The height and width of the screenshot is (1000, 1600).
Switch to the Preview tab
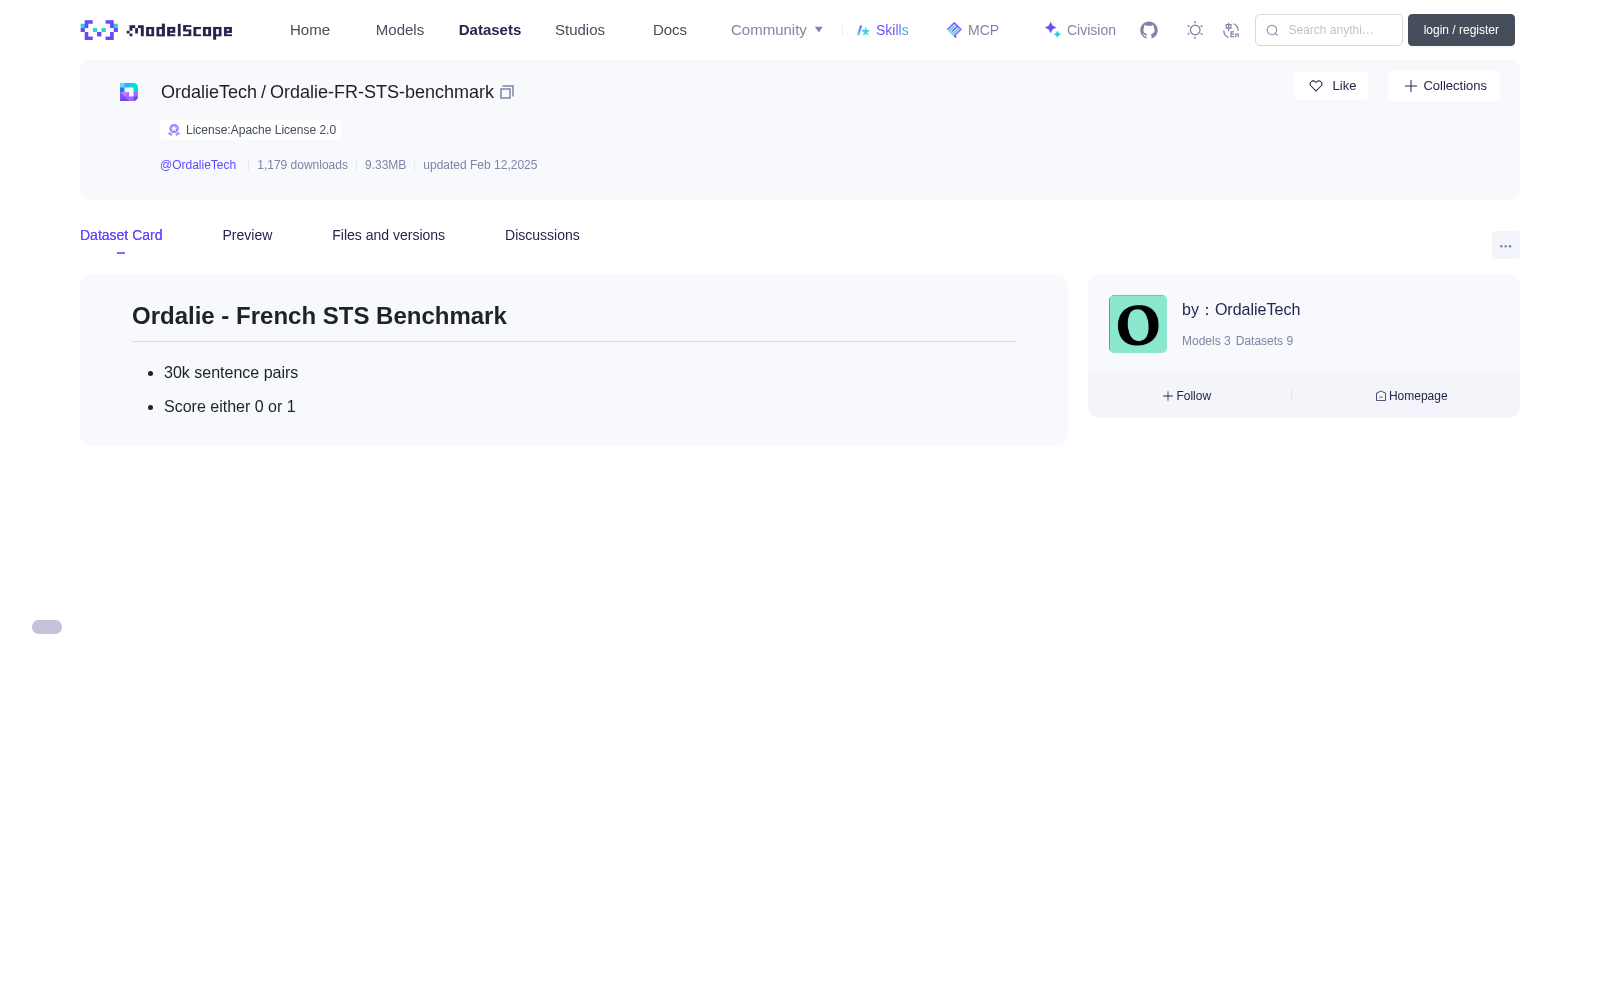pos(247,235)
